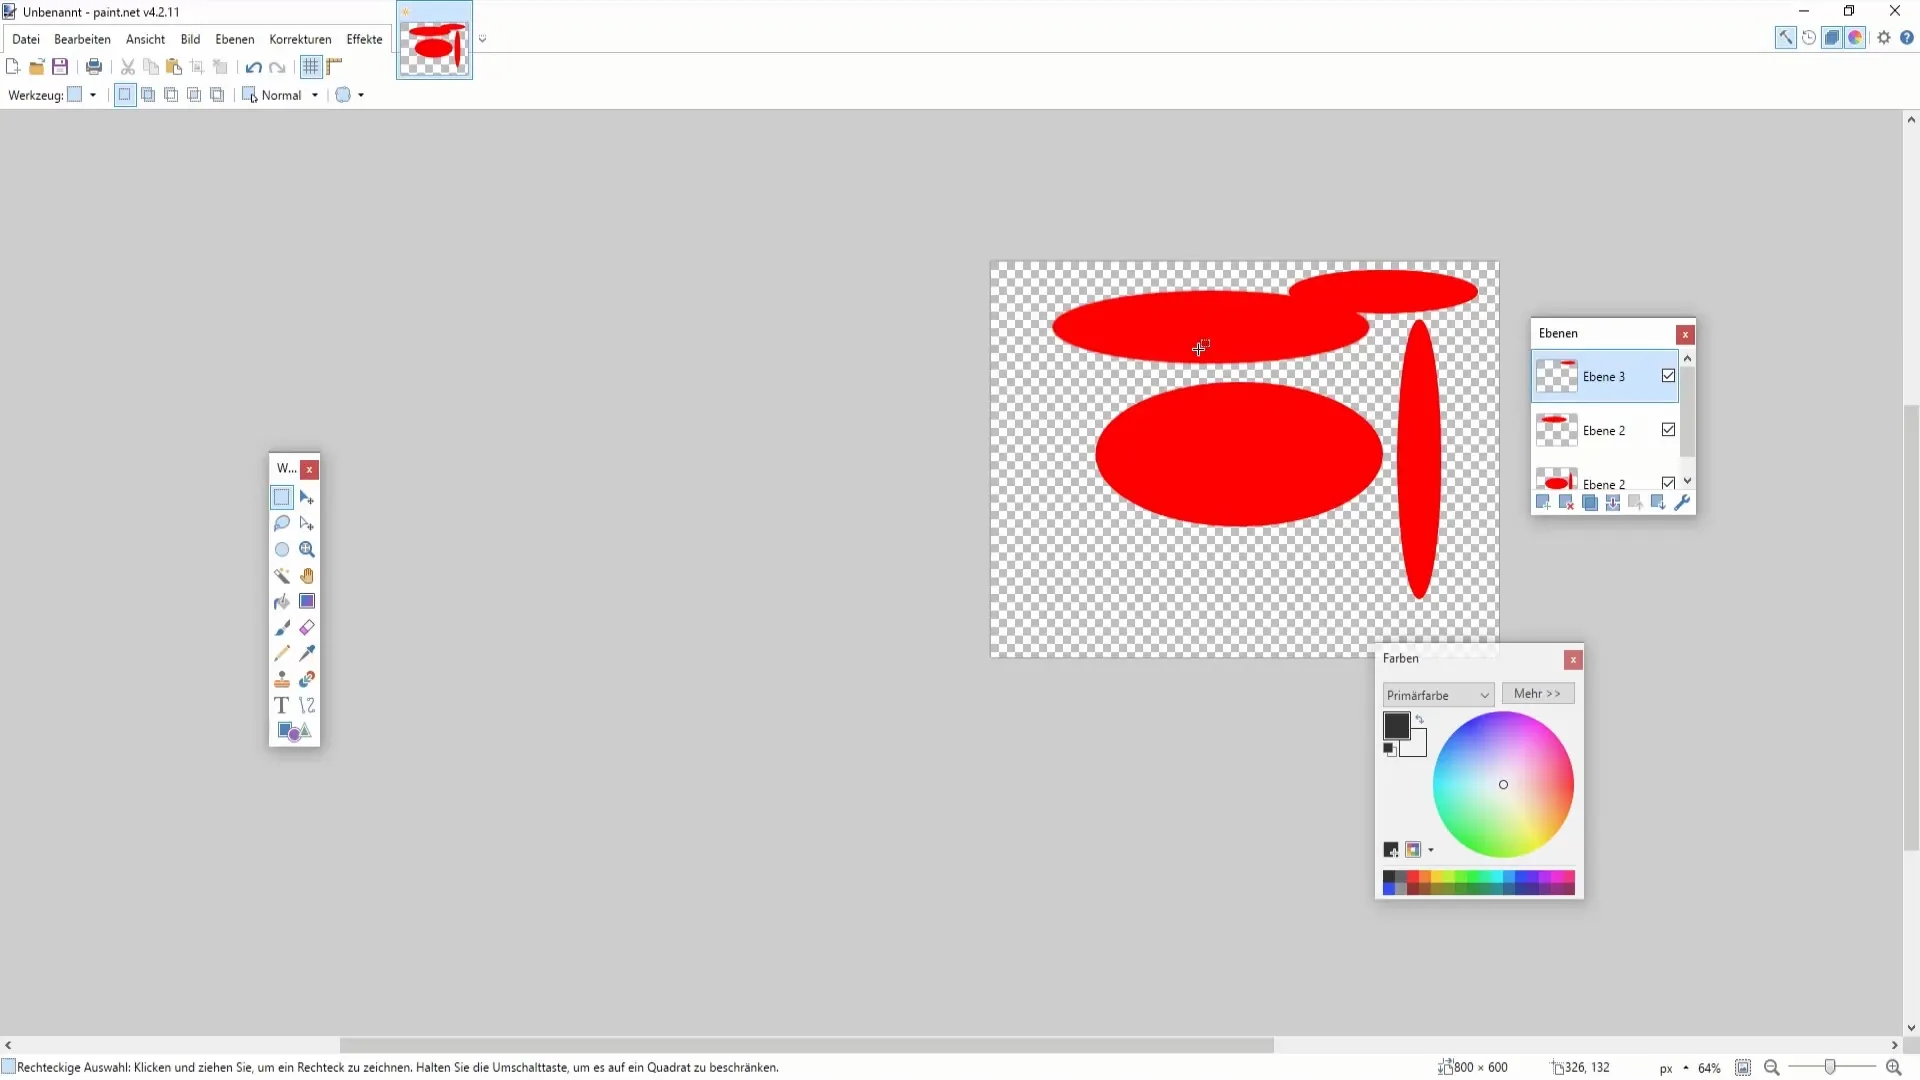Close the Farben panel
This screenshot has height=1080, width=1920.
click(x=1573, y=660)
